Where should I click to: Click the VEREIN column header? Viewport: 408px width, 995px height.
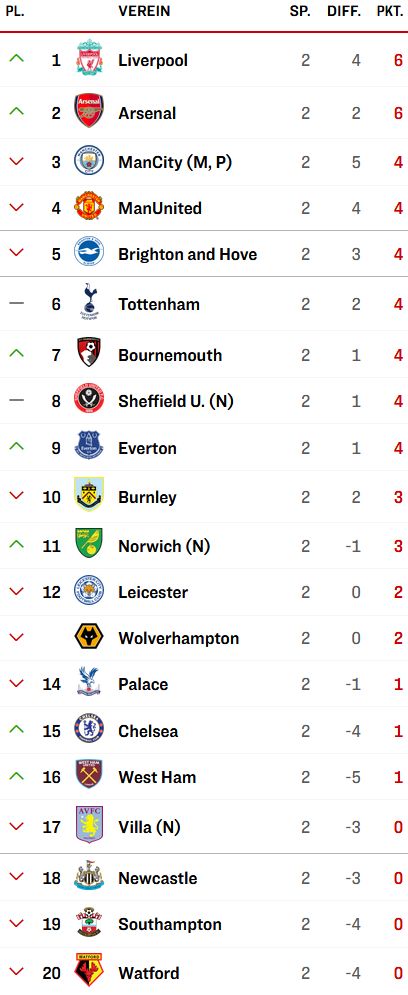tap(144, 12)
